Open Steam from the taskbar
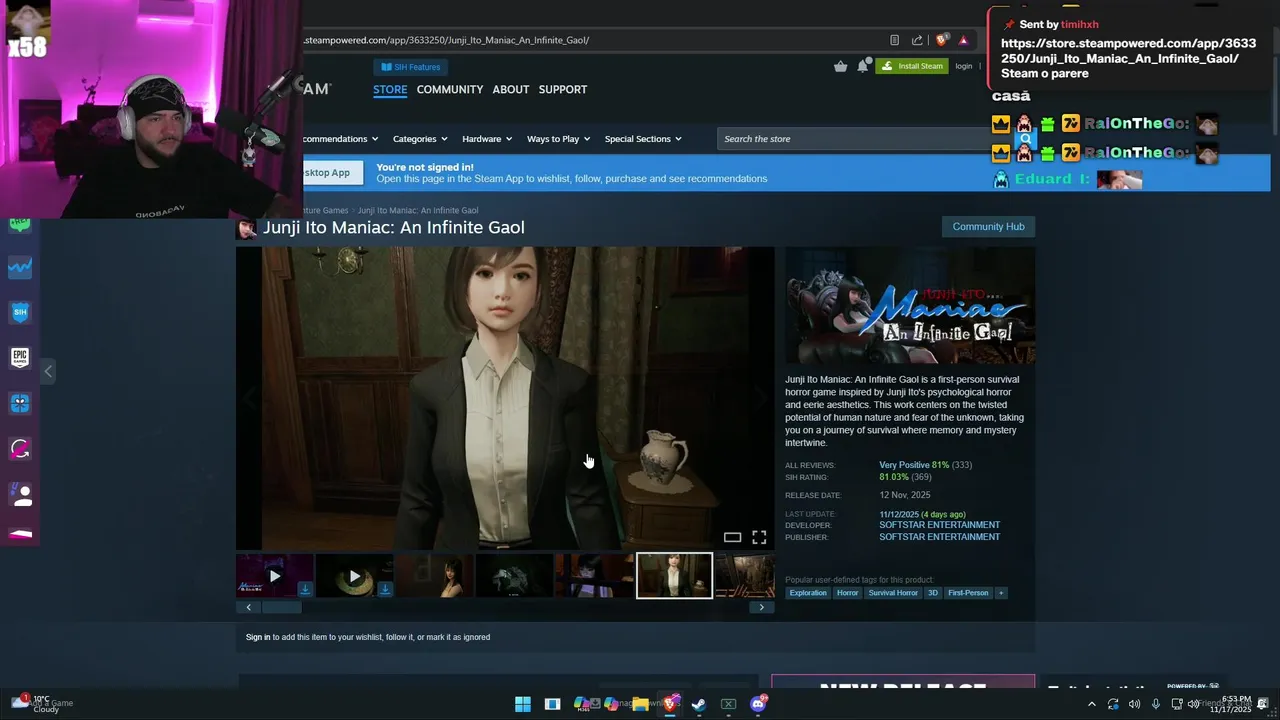This screenshot has width=1280, height=720. (x=699, y=704)
